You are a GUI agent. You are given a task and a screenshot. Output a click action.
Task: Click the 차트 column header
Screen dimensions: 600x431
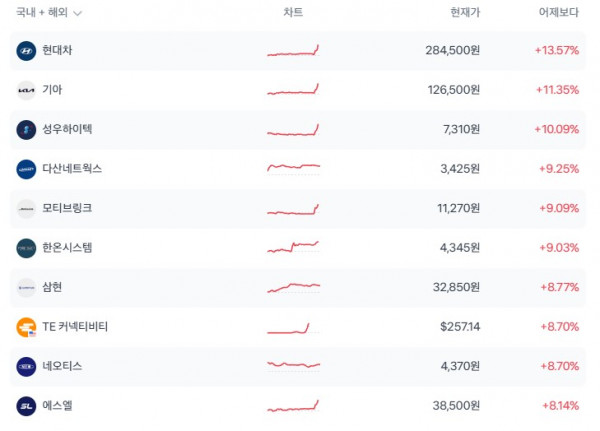click(x=293, y=13)
